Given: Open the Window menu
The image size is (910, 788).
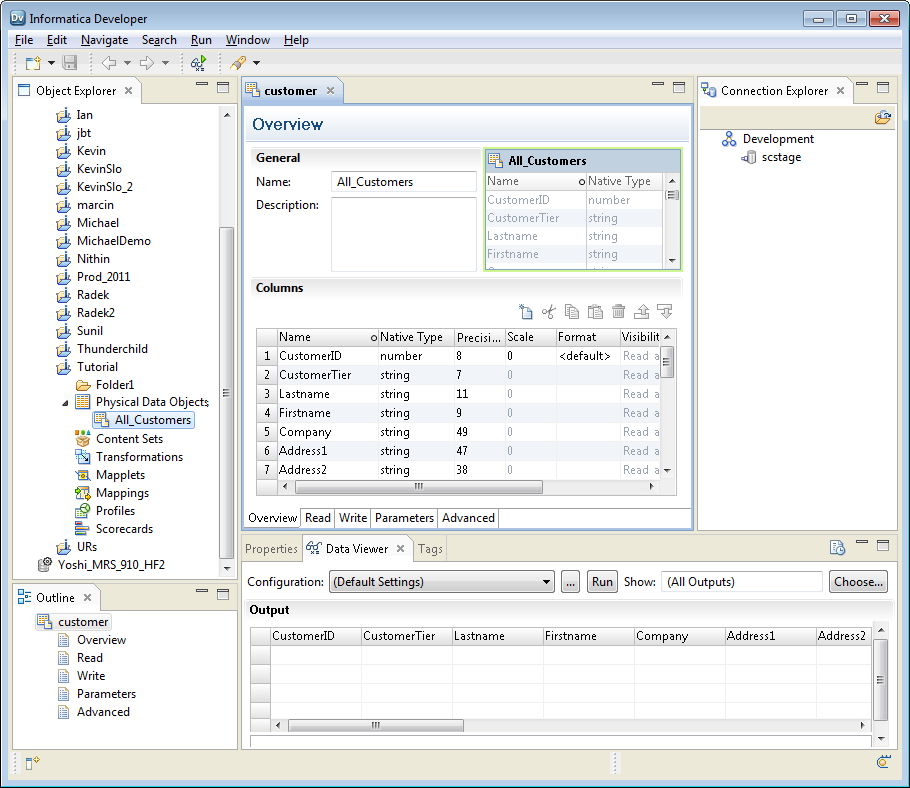Looking at the screenshot, I should (248, 40).
